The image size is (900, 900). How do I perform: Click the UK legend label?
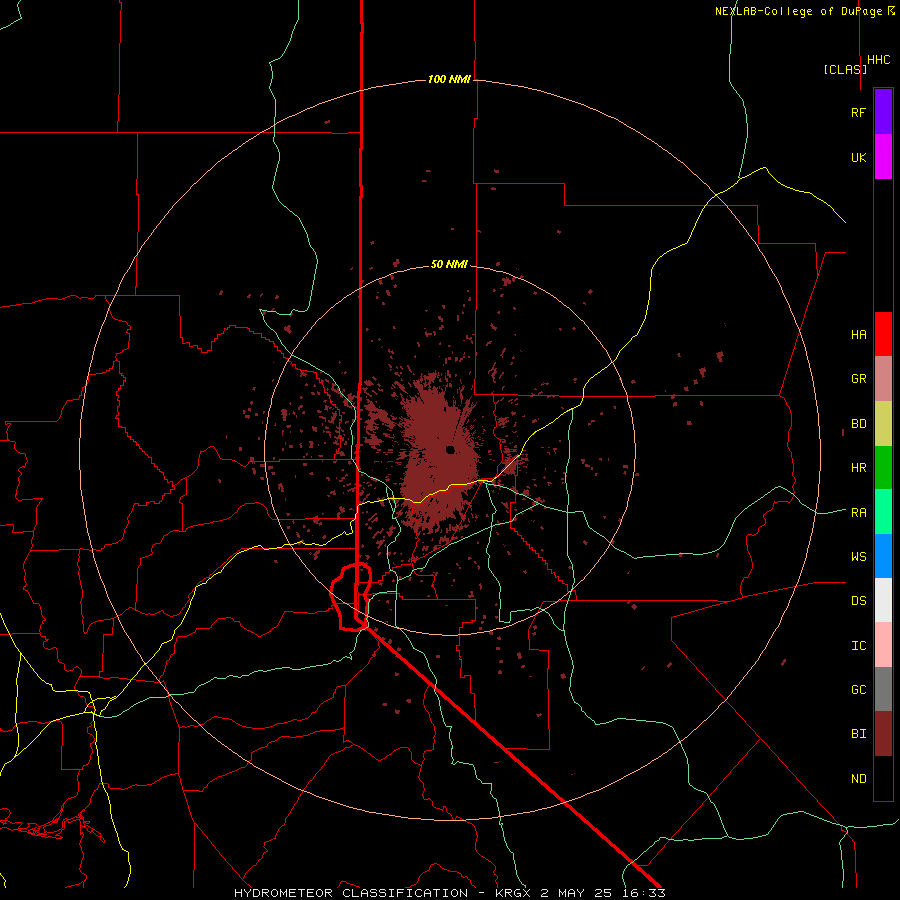[858, 157]
